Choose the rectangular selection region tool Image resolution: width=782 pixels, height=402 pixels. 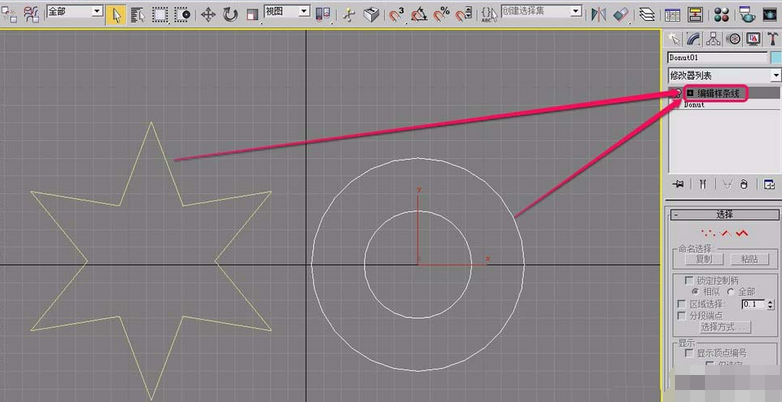pyautogui.click(x=160, y=15)
